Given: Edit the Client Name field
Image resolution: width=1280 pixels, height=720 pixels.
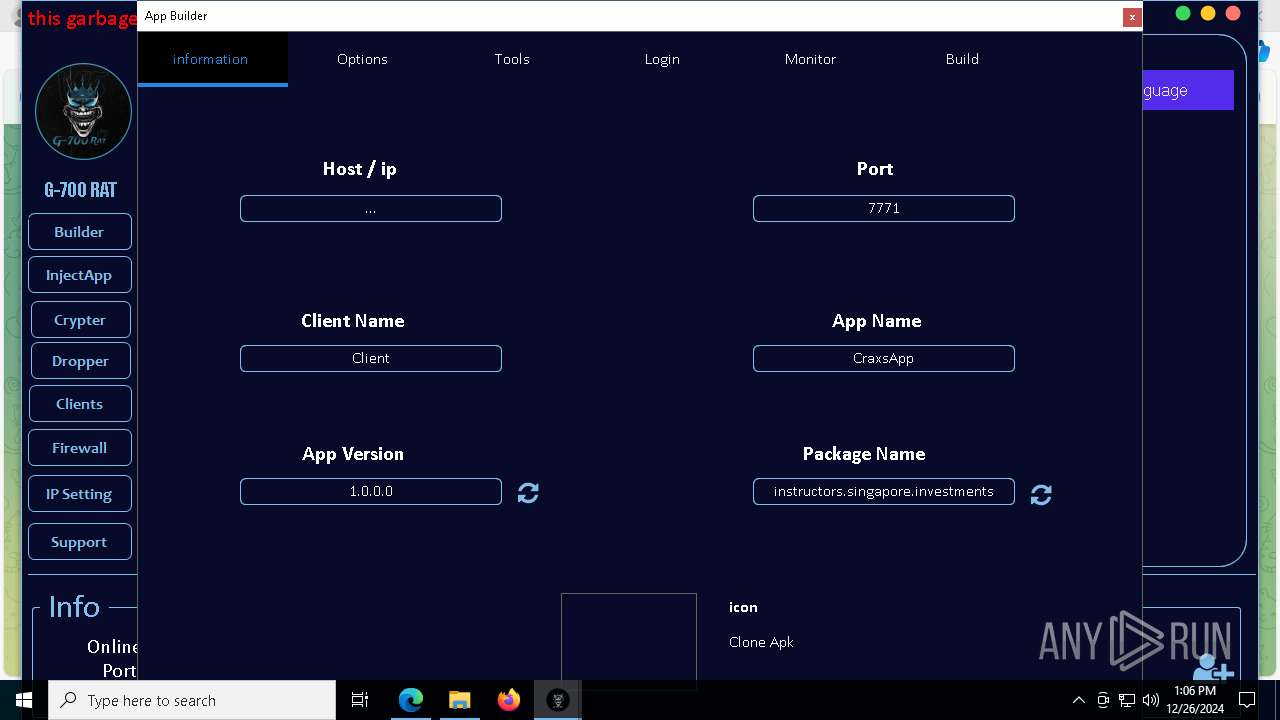Looking at the screenshot, I should tap(371, 359).
